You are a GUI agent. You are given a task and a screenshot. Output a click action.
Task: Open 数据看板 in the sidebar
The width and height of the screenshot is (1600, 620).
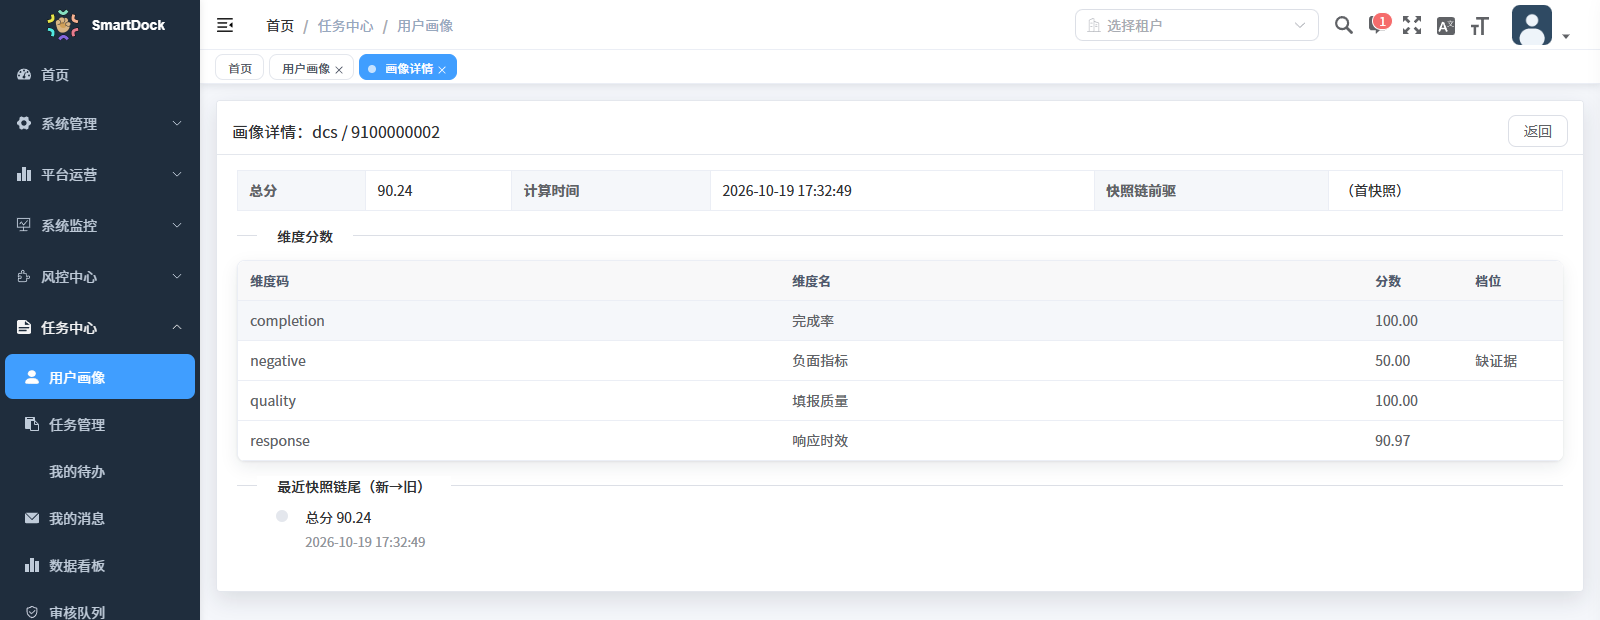point(100,566)
